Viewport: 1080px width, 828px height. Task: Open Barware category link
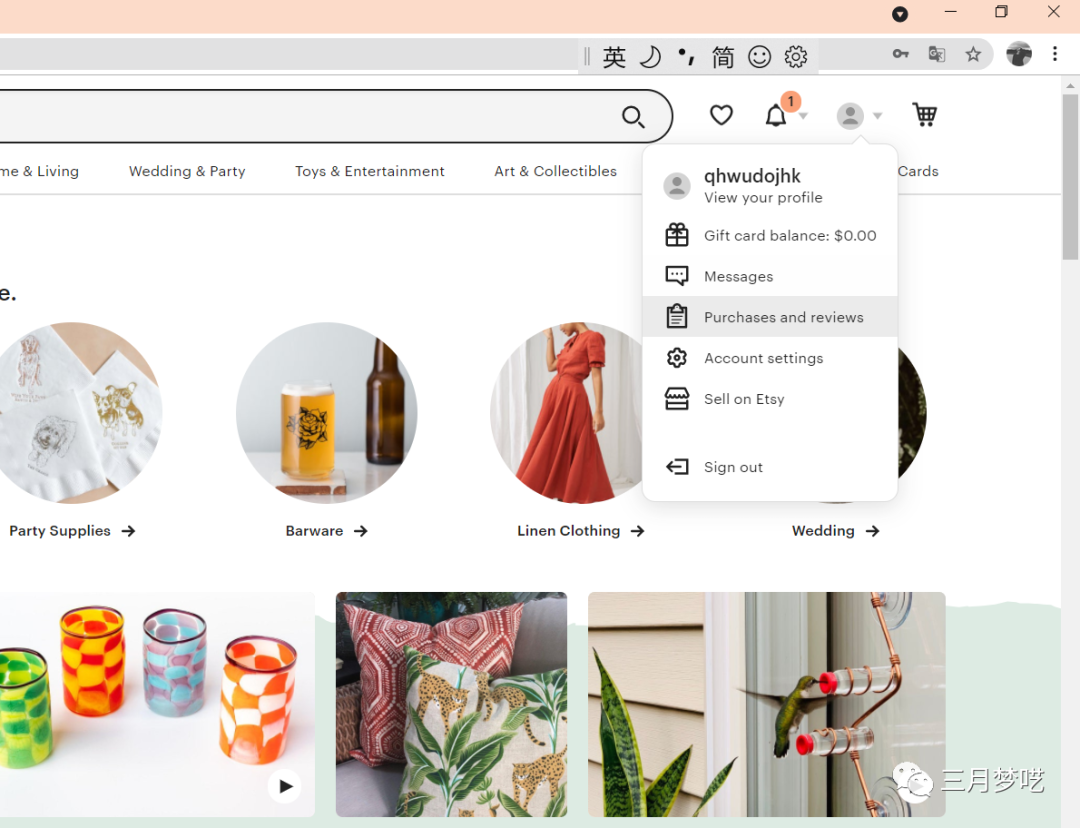point(326,531)
